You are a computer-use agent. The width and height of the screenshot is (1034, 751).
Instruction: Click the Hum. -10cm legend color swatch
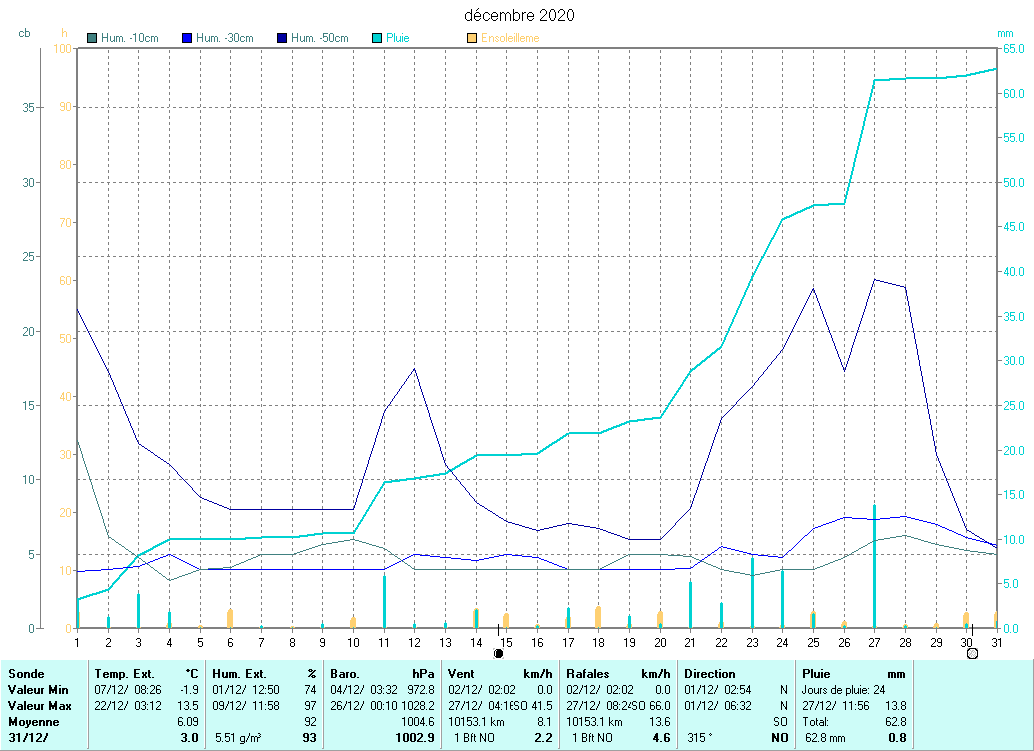(x=93, y=39)
